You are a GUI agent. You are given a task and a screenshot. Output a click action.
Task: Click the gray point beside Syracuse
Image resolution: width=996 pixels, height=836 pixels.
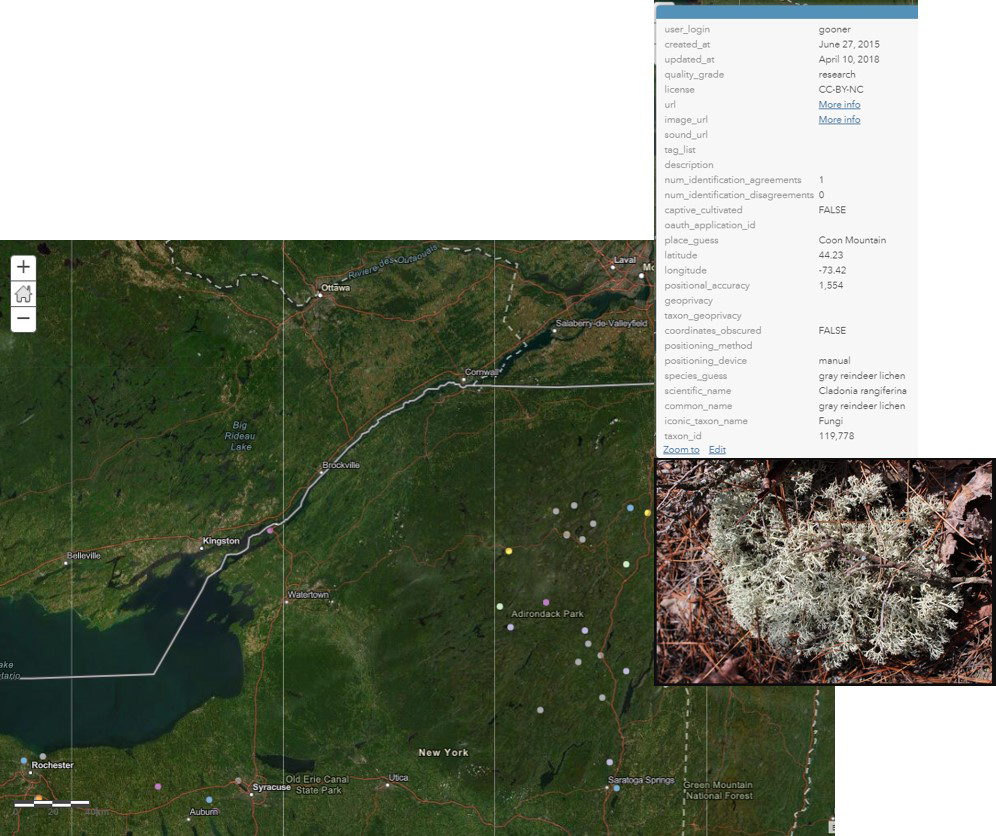(238, 780)
